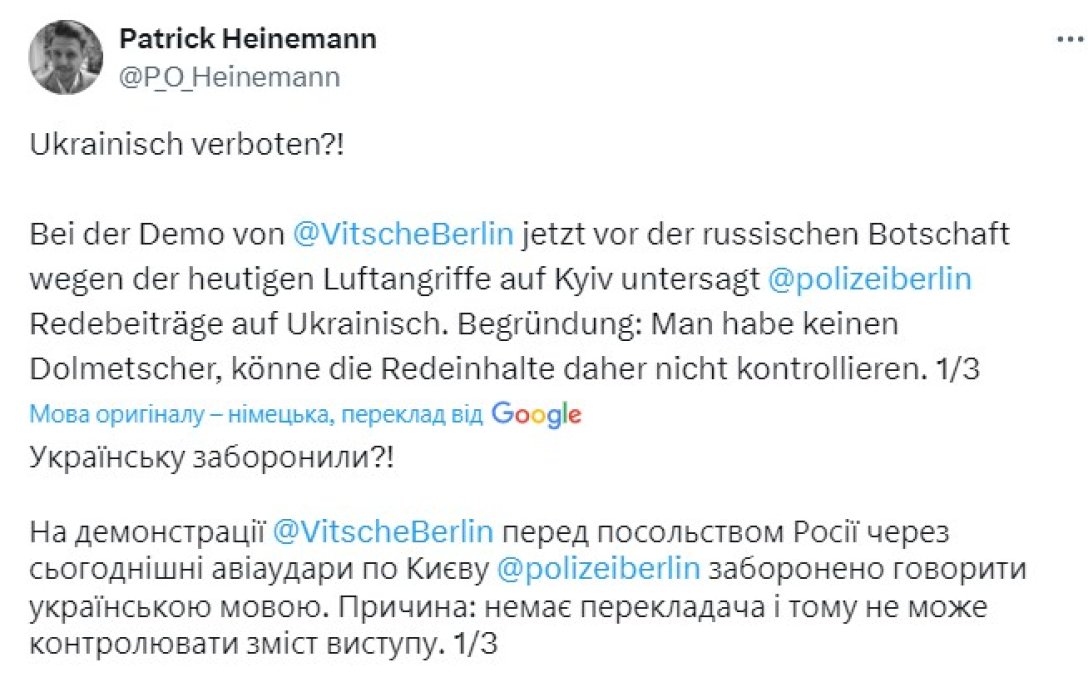This screenshot has height=677, width=1088.
Task: Click Patrick Heinemann's profile avatar
Action: point(66,58)
